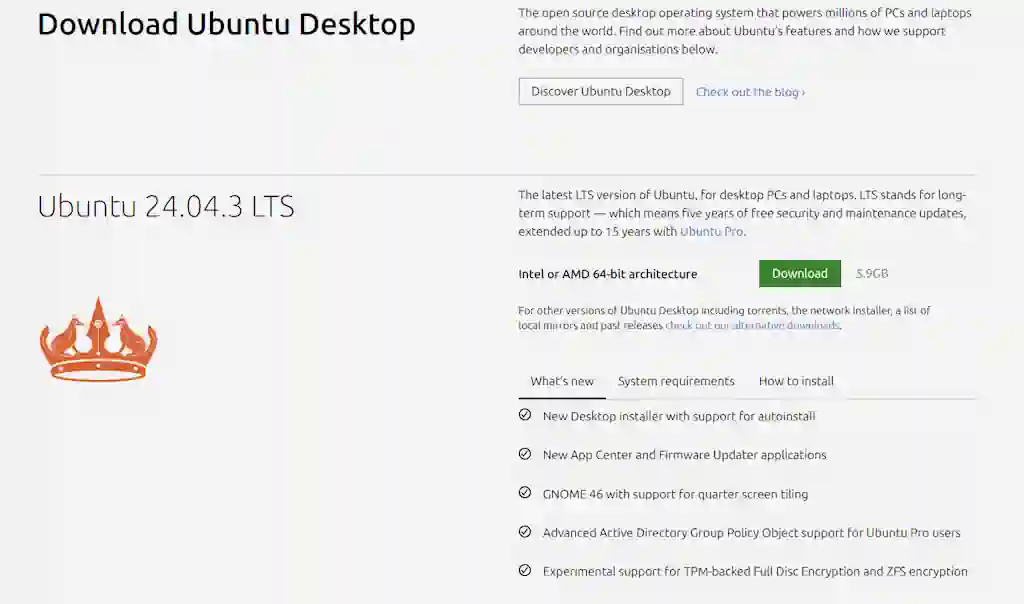Click the Discover Ubuntu Desktop button
The width and height of the screenshot is (1024, 604).
600,91
